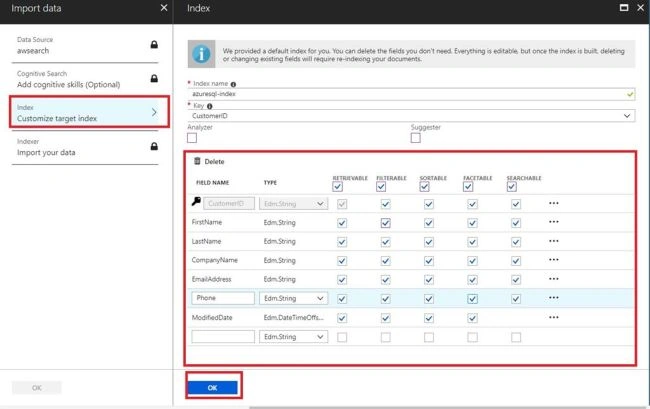Toggle the Suggester checkbox
Viewport: 650px width, 409px height.
[415, 138]
